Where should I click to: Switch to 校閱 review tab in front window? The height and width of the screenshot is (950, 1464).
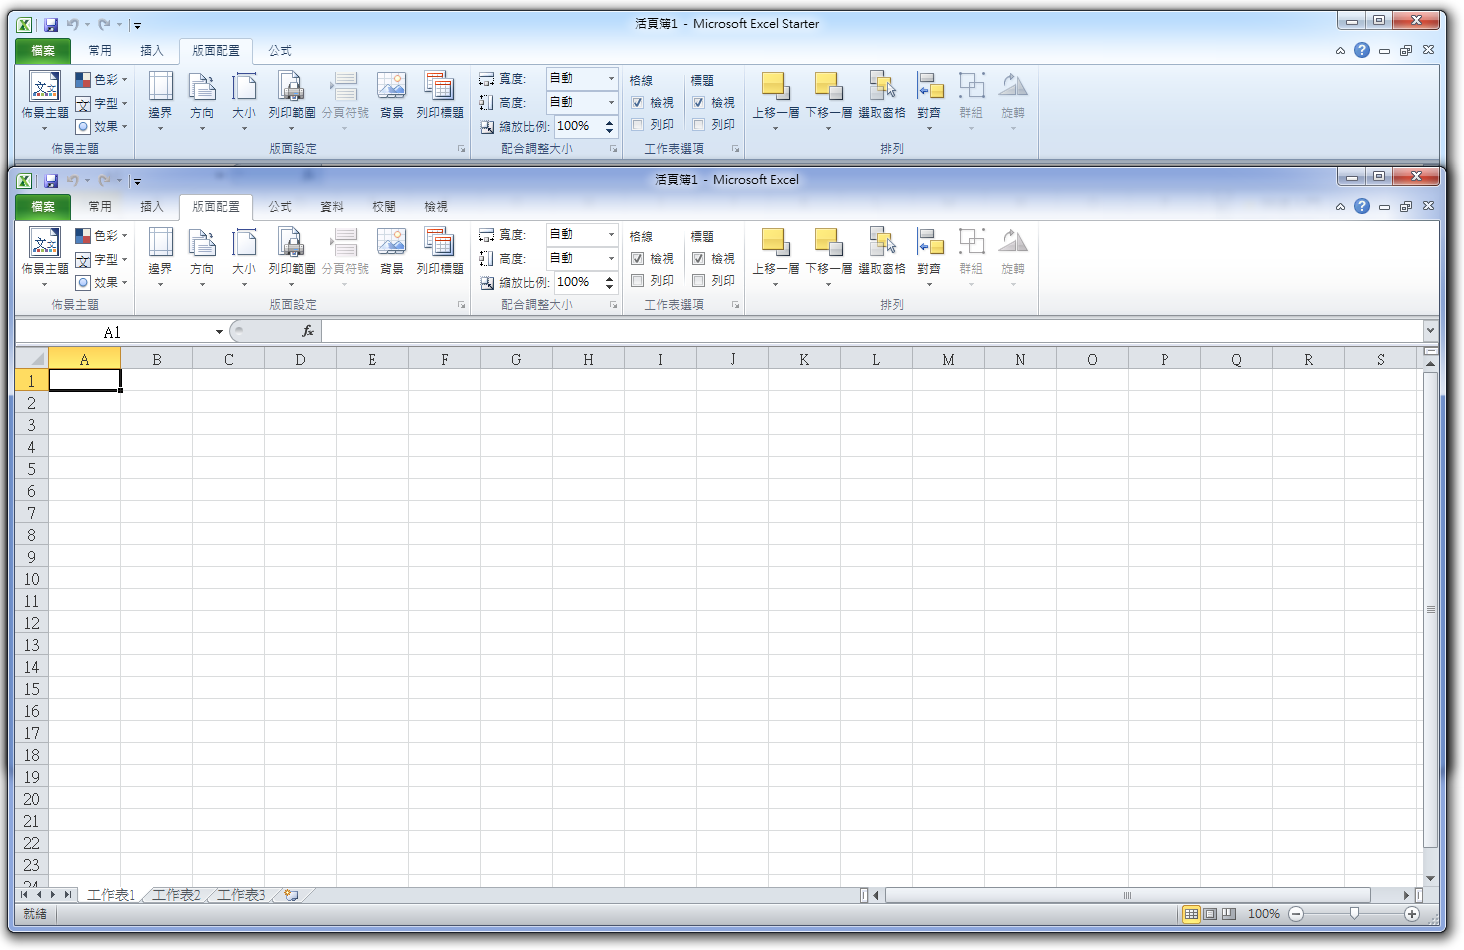384,207
